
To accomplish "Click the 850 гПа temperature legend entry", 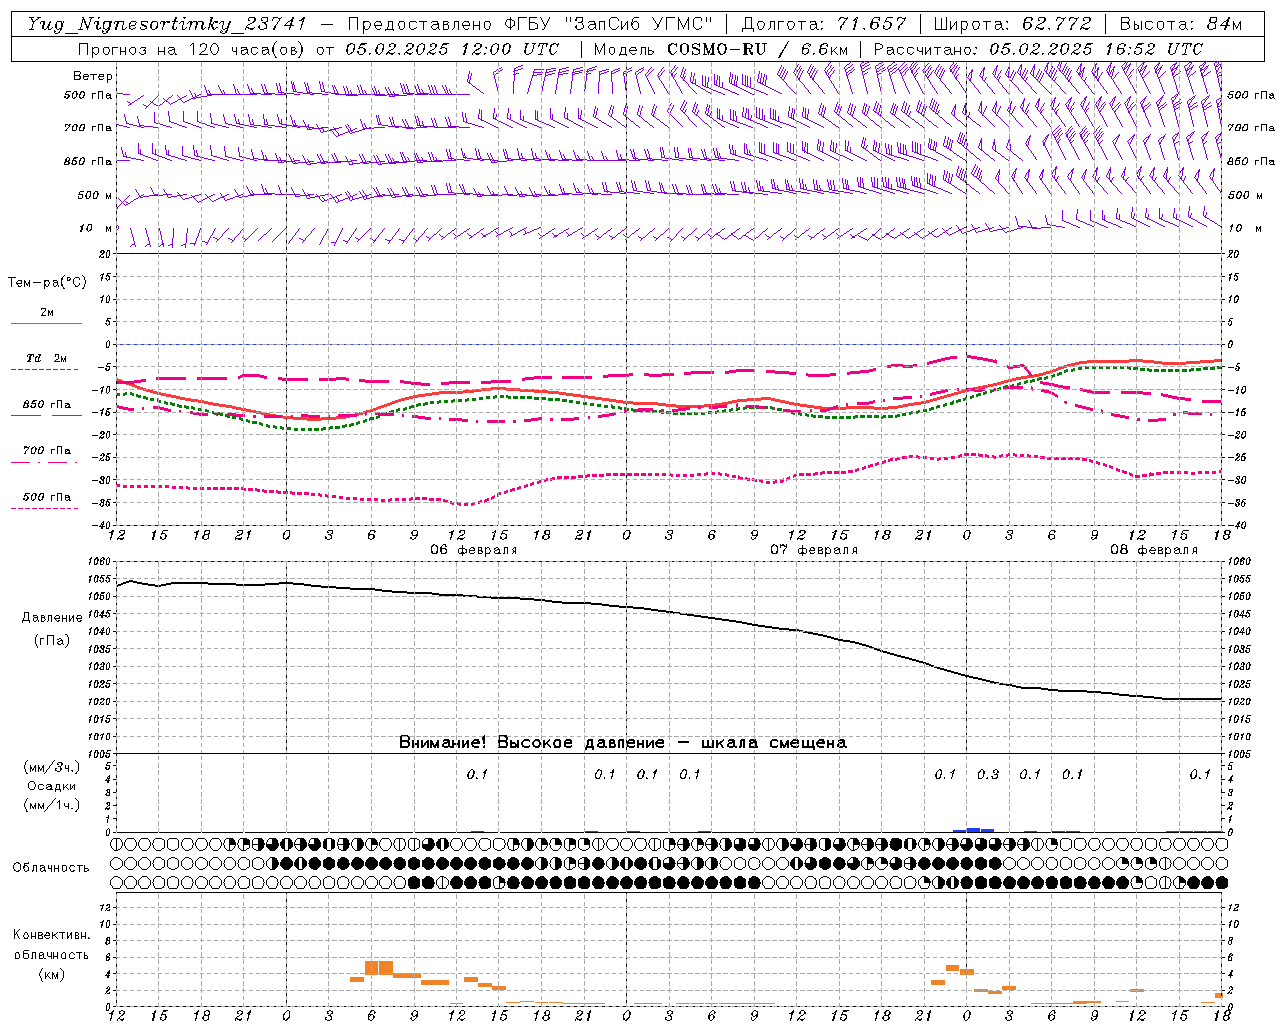I will [47, 405].
